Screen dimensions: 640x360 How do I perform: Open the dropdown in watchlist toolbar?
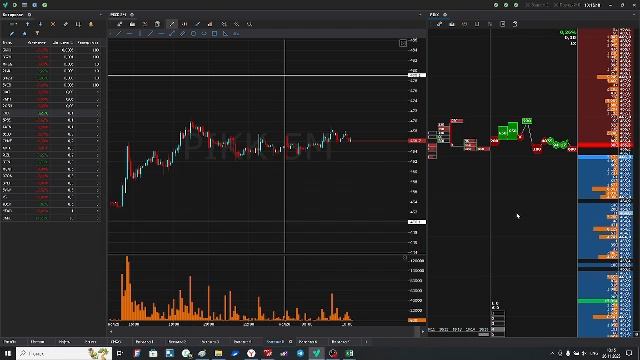(13, 24)
